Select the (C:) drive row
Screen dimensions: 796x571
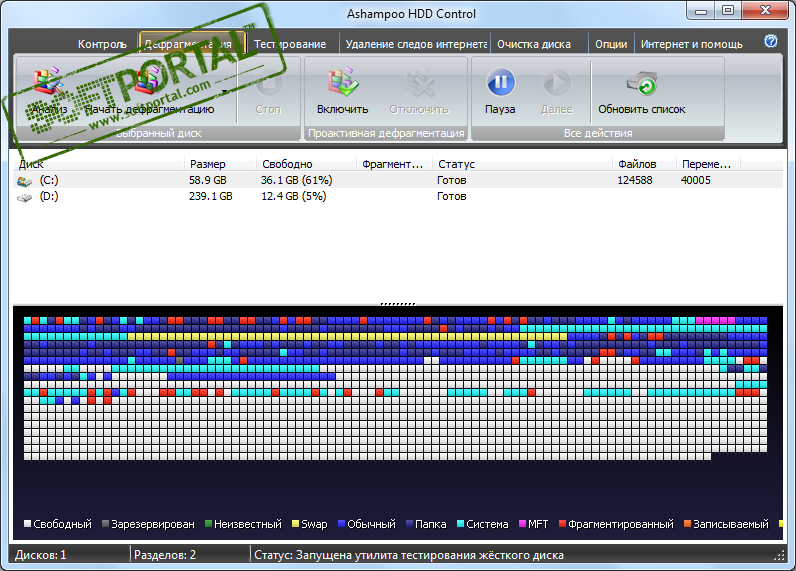(397, 180)
